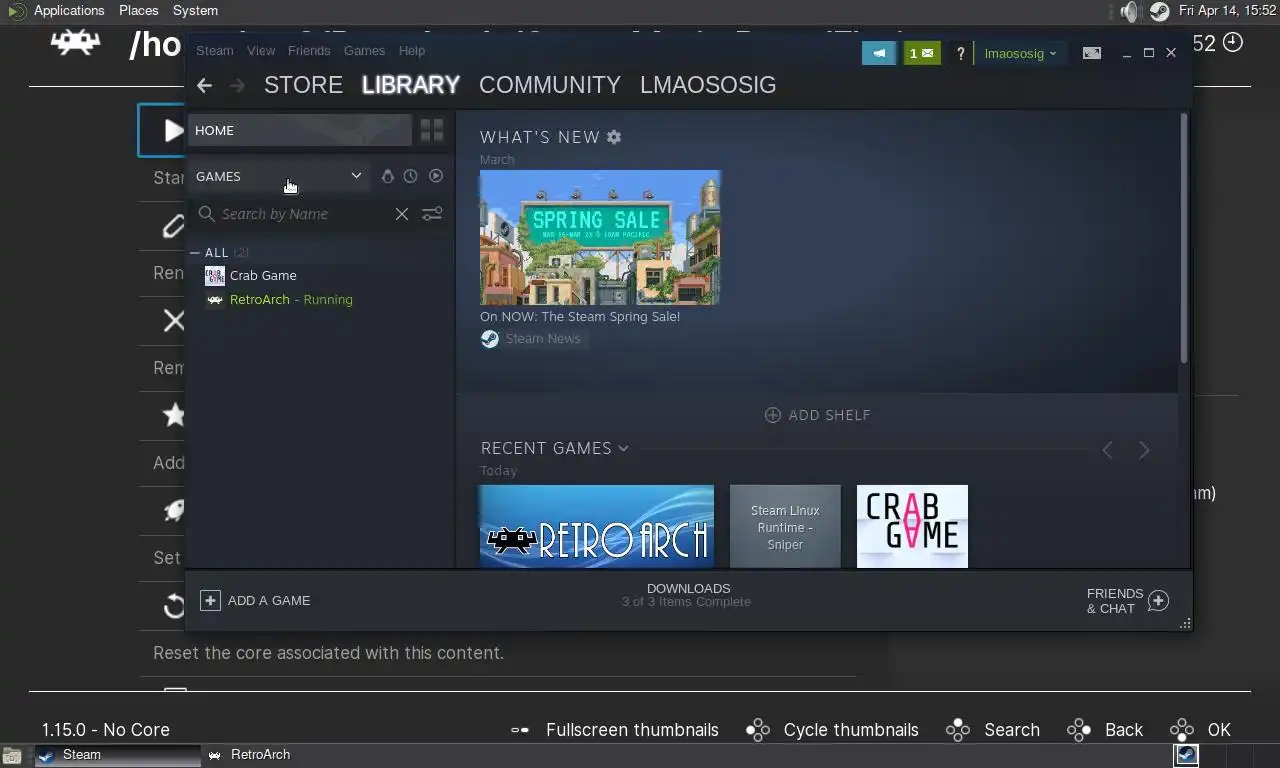Open the Places menu in top panel
The image size is (1280, 768).
click(138, 11)
